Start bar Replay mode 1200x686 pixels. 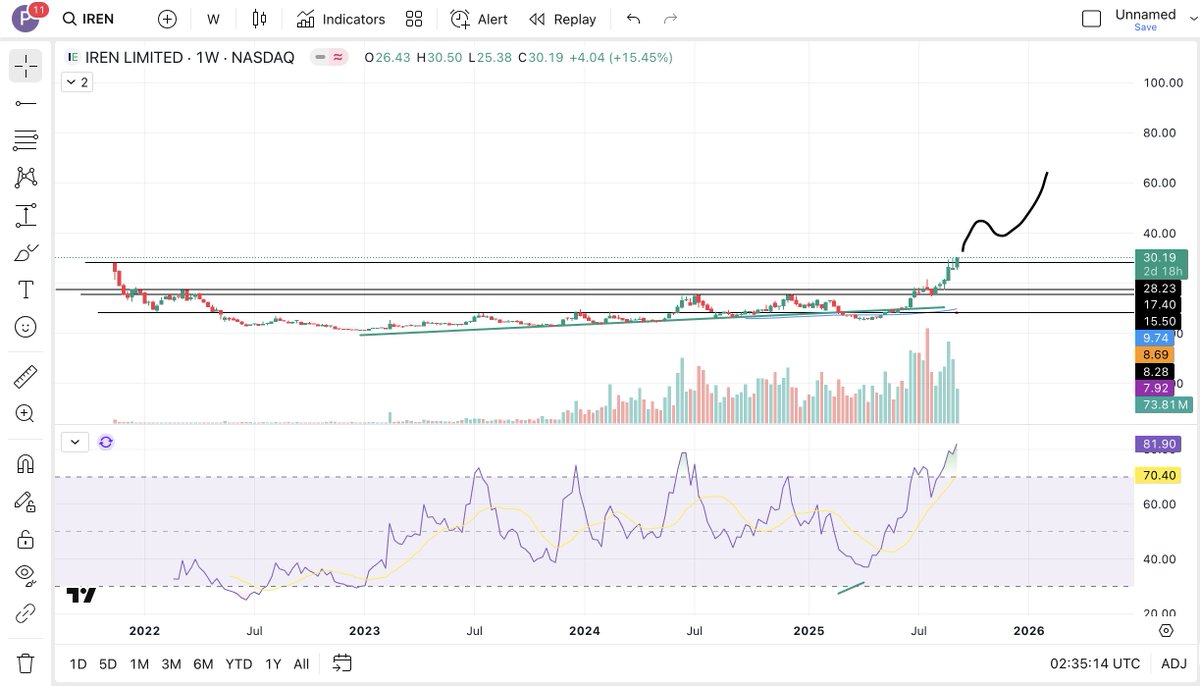(563, 19)
